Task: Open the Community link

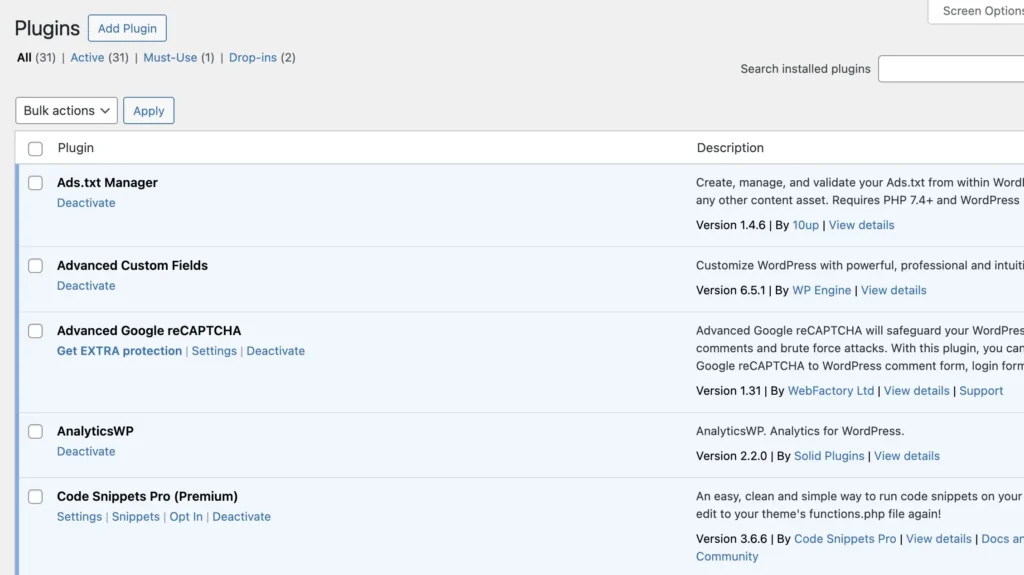Action: pos(727,557)
